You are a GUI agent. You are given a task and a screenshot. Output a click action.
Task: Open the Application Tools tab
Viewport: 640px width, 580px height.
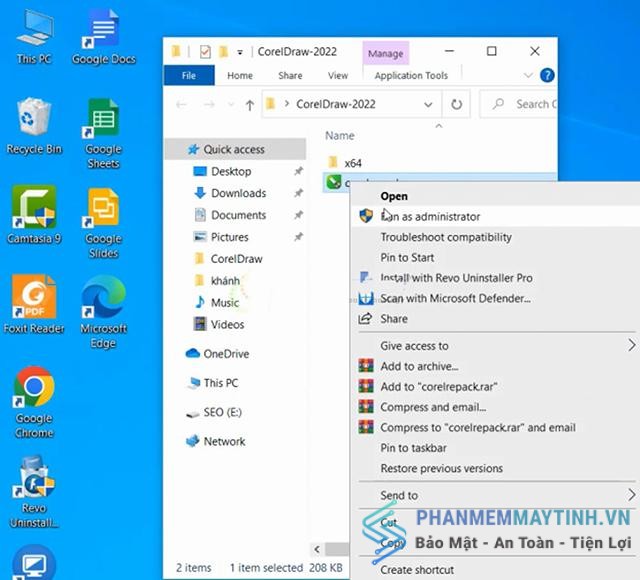(411, 76)
